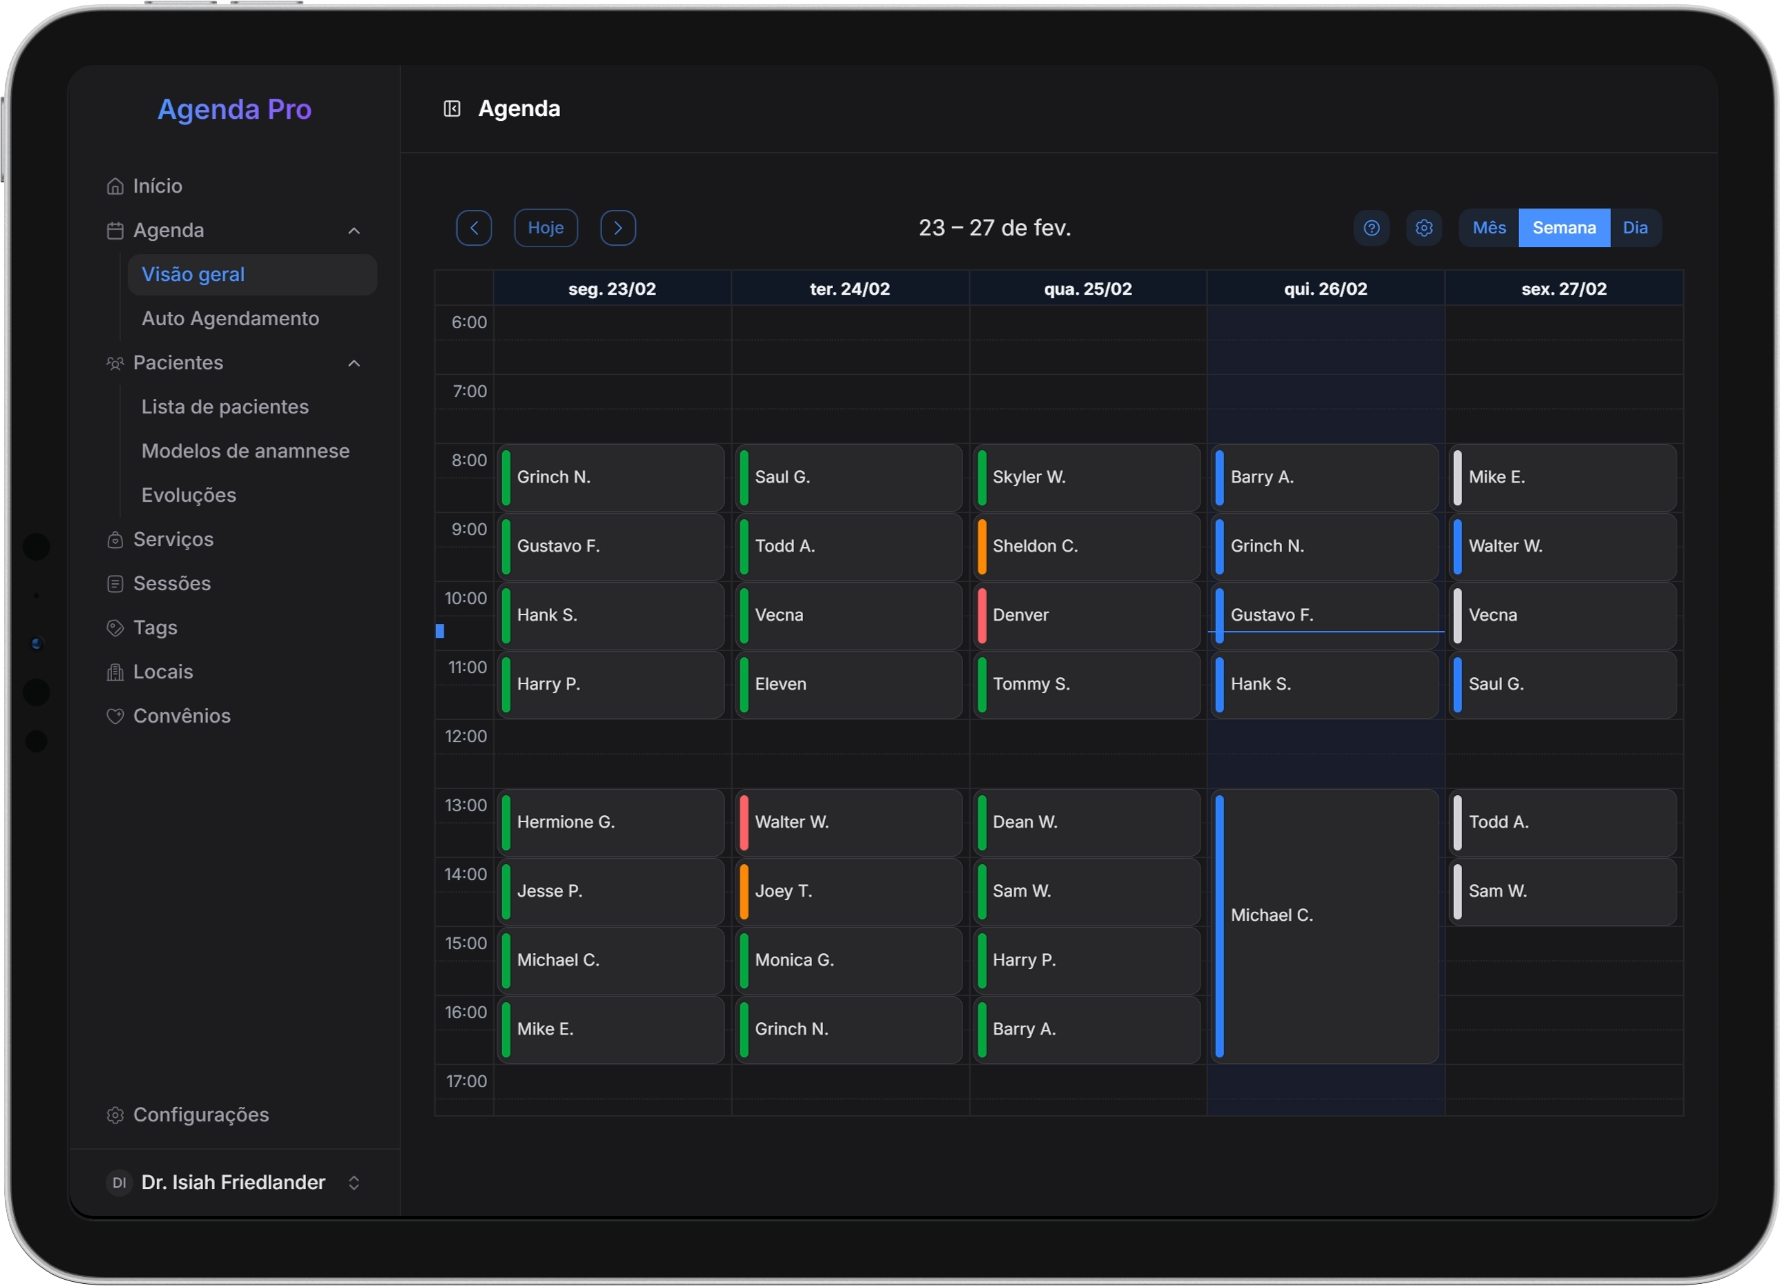
Task: Collapse the Agenda sidebar section
Action: (354, 231)
